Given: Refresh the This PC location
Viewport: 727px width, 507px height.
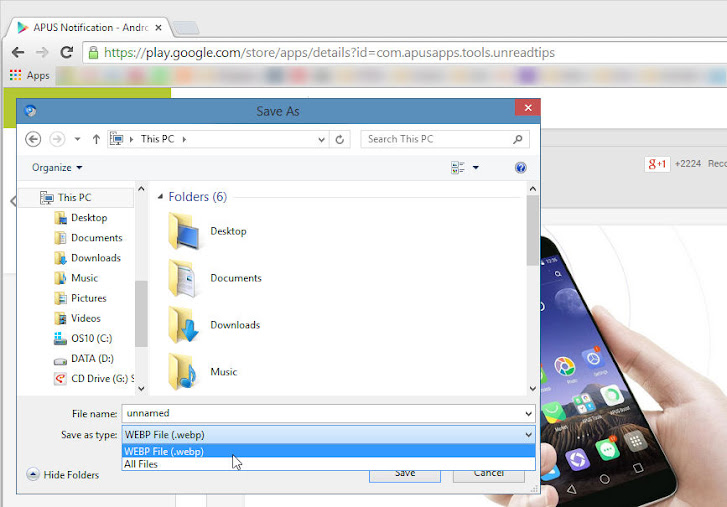Looking at the screenshot, I should [340, 139].
